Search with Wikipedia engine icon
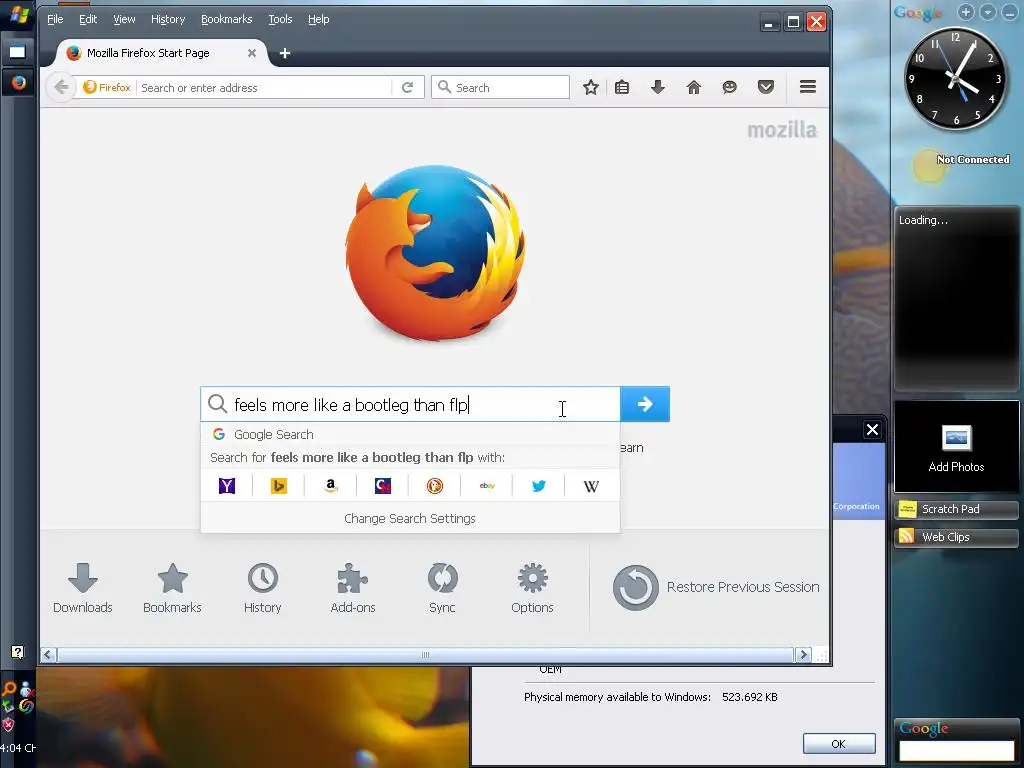The width and height of the screenshot is (1024, 768). pyautogui.click(x=591, y=486)
